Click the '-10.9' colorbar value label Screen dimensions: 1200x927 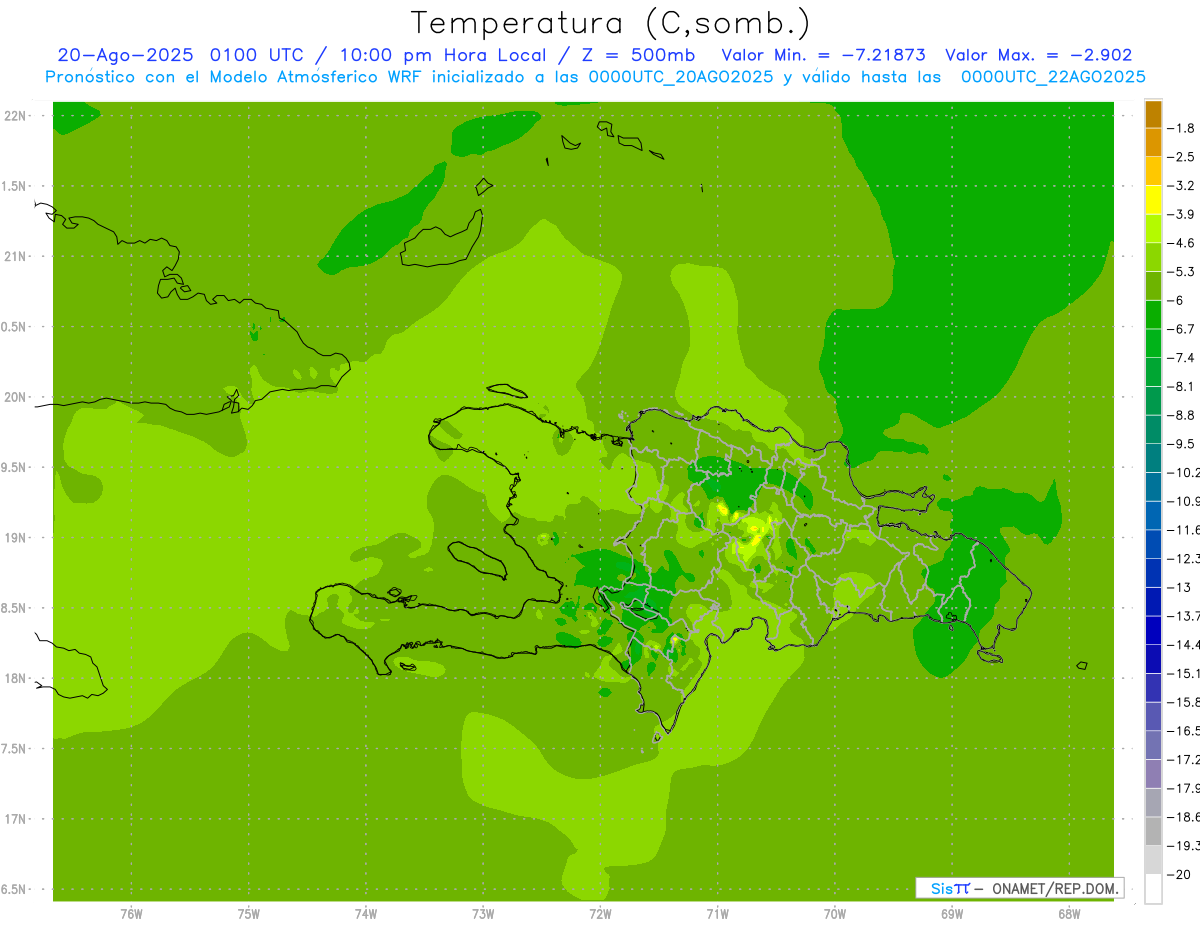point(1184,501)
